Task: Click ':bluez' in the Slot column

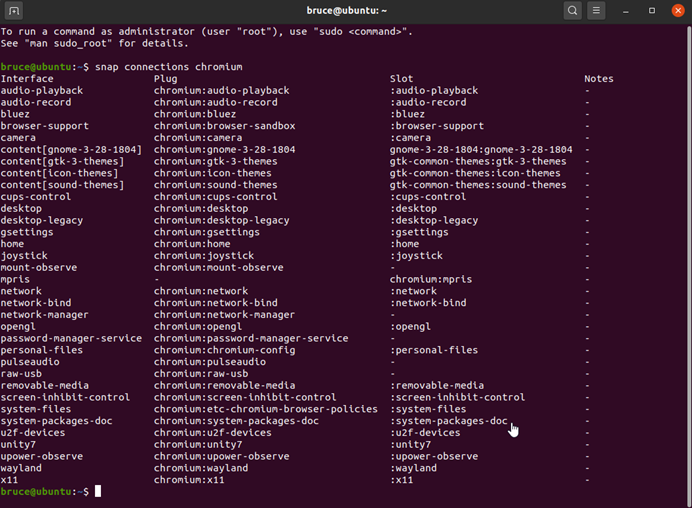Action: click(x=407, y=114)
